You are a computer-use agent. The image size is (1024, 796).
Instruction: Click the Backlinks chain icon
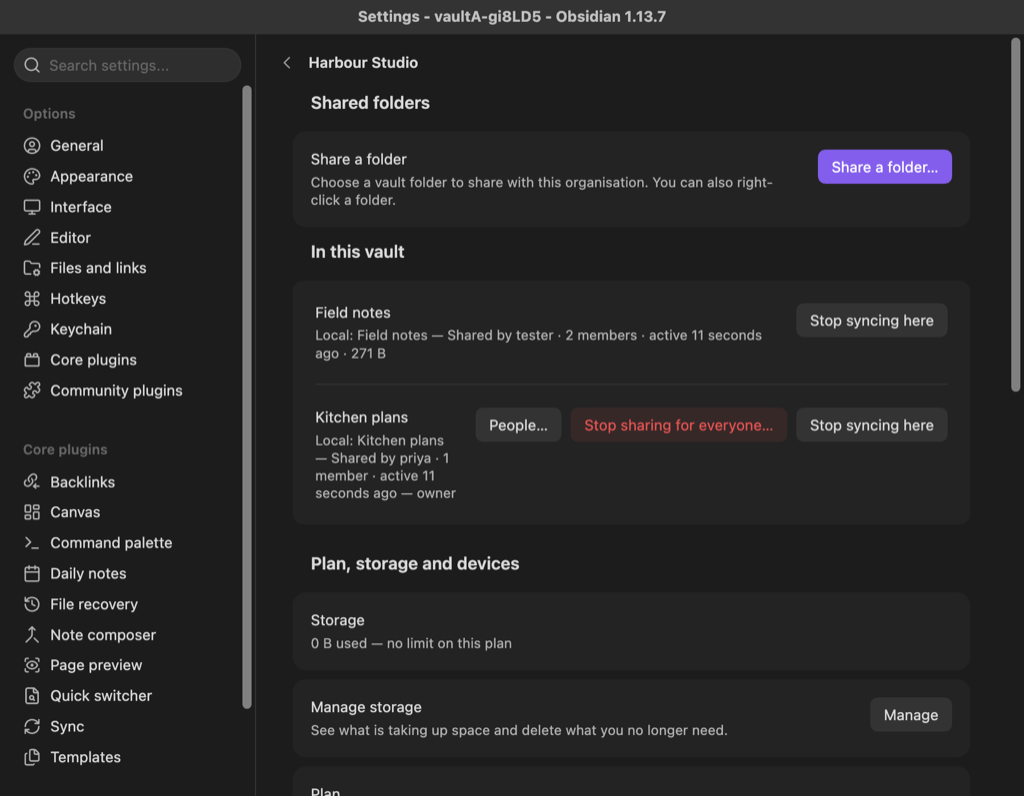[x=32, y=482]
